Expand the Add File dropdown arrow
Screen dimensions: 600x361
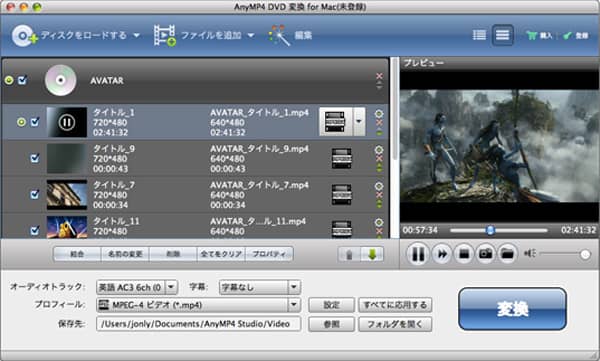pyautogui.click(x=251, y=36)
